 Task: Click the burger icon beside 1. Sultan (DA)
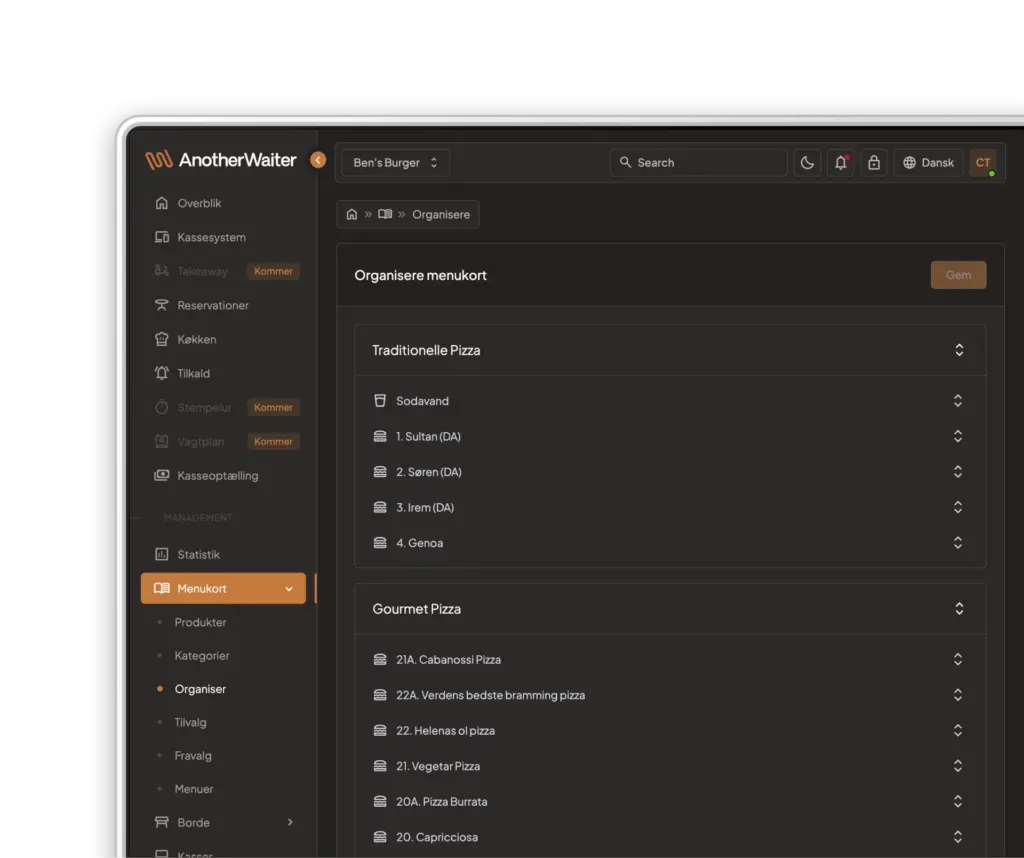click(x=379, y=436)
